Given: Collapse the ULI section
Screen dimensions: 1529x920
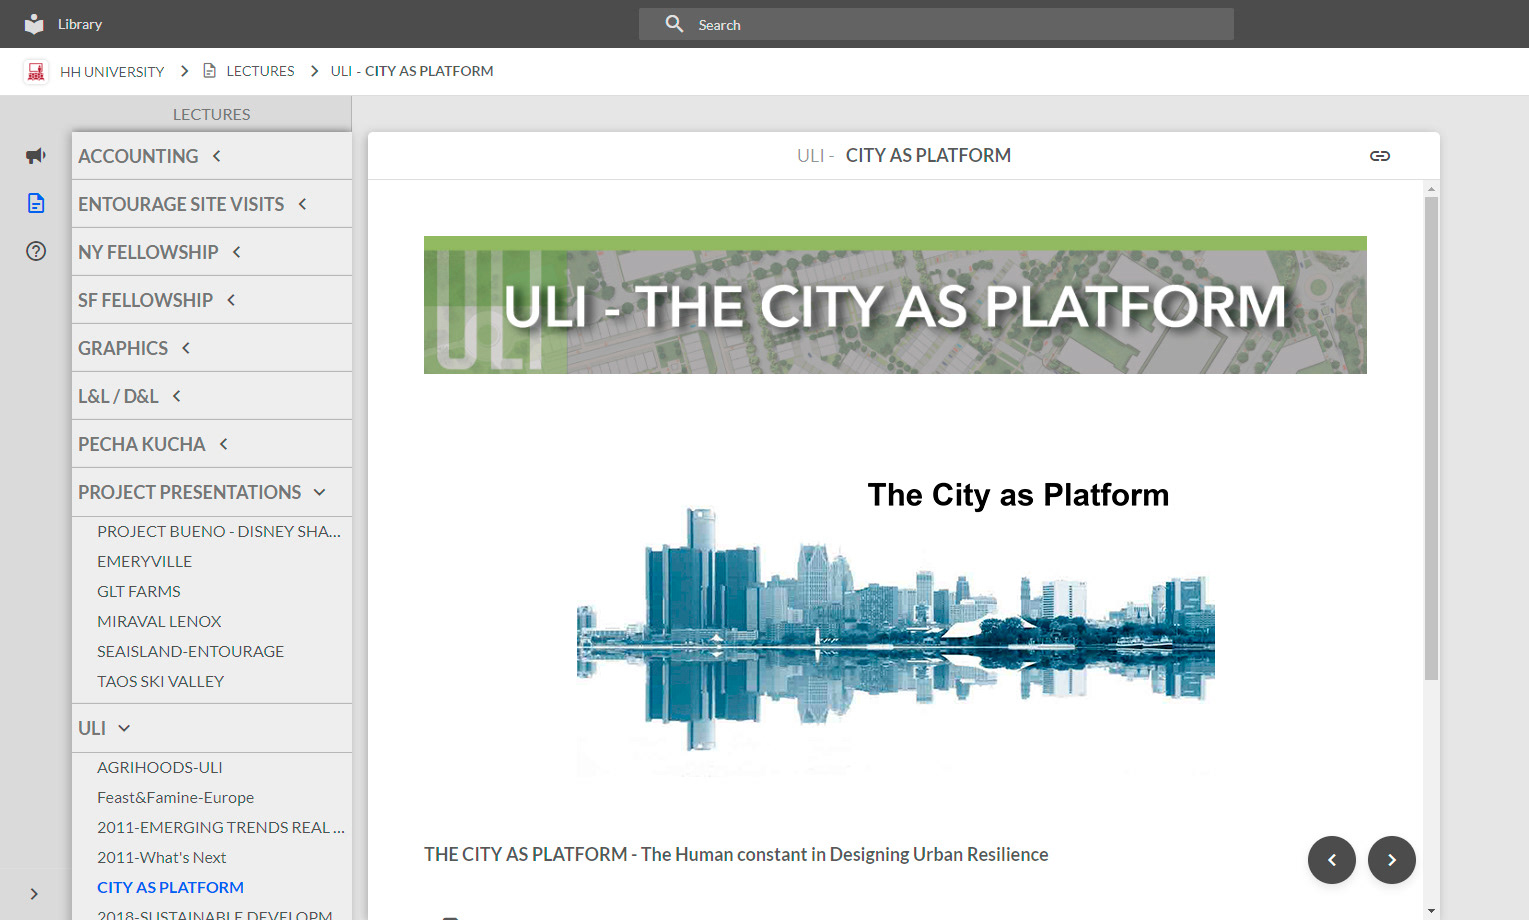Looking at the screenshot, I should (212, 728).
